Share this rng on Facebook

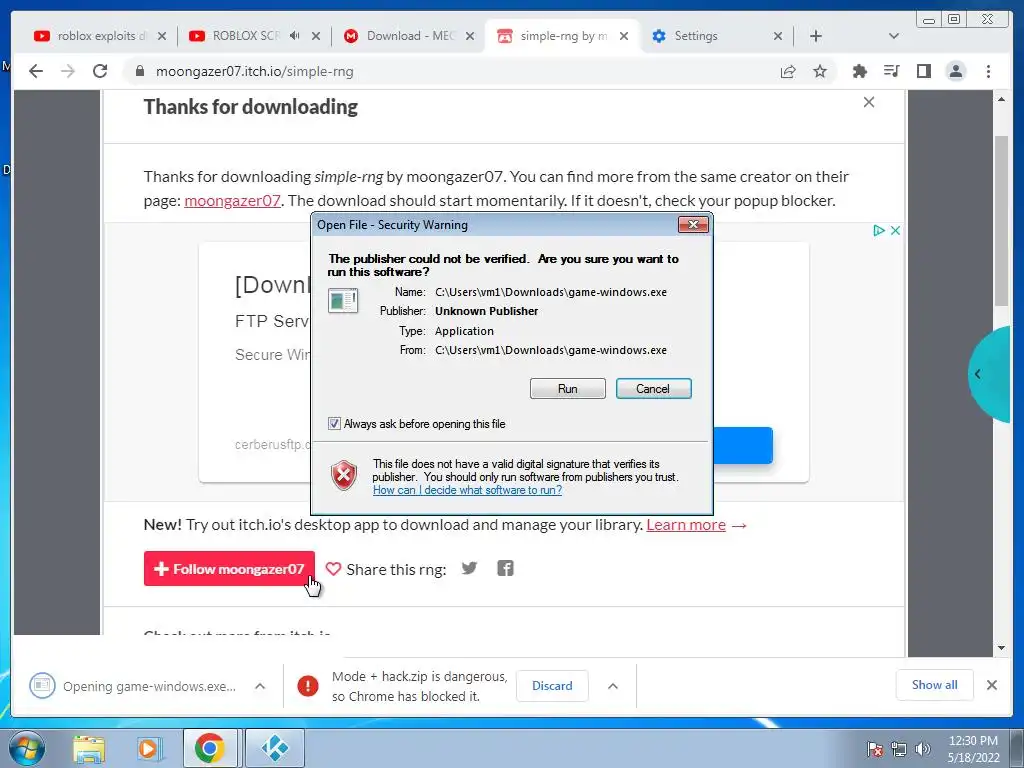(505, 568)
